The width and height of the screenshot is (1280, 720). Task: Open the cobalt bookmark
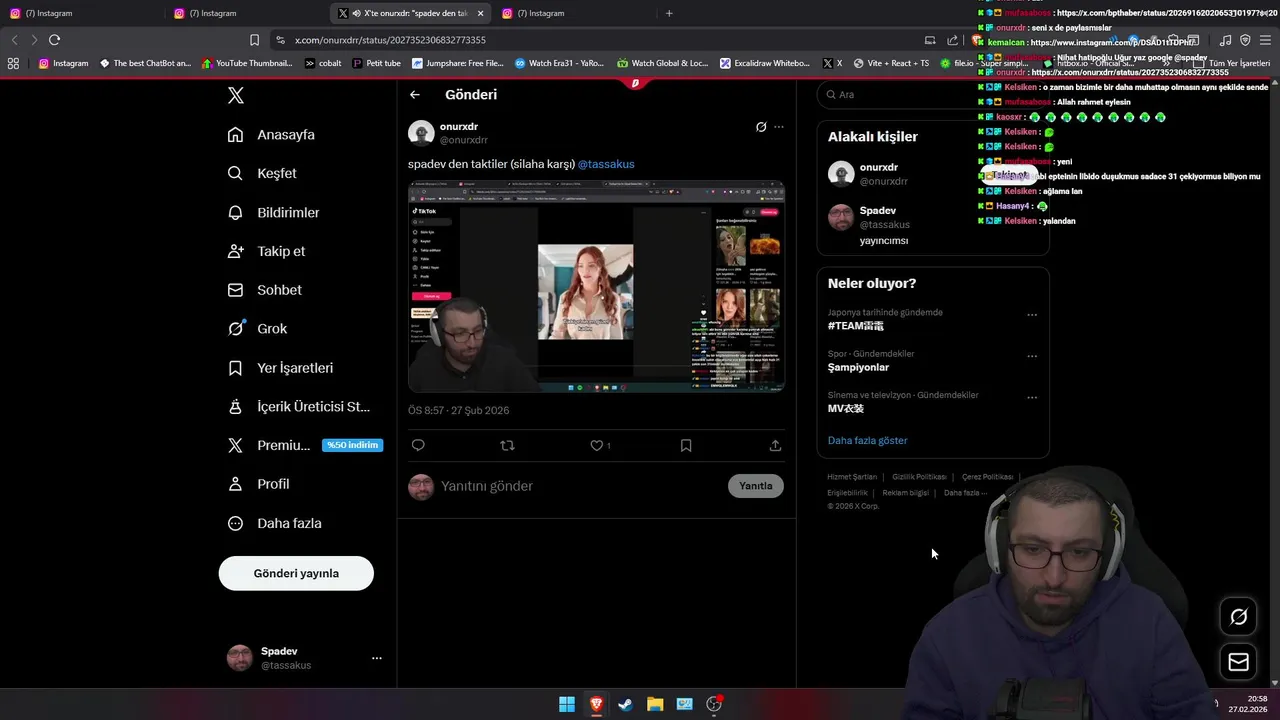[x=323, y=63]
